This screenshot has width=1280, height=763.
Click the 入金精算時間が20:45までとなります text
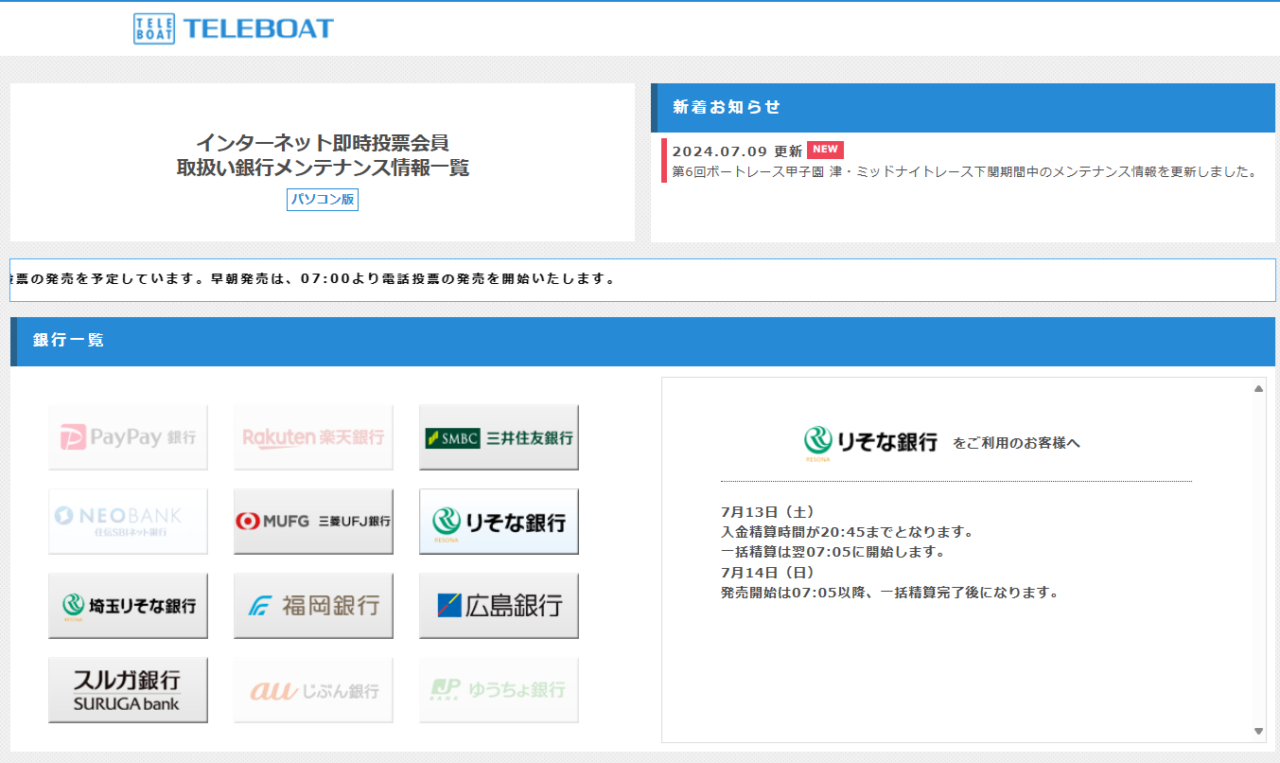[847, 532]
